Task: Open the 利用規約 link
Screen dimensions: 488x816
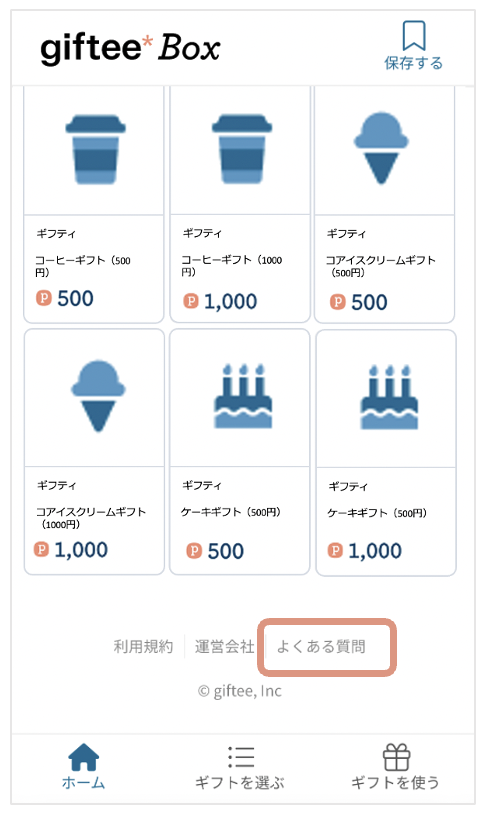Action: [x=143, y=647]
